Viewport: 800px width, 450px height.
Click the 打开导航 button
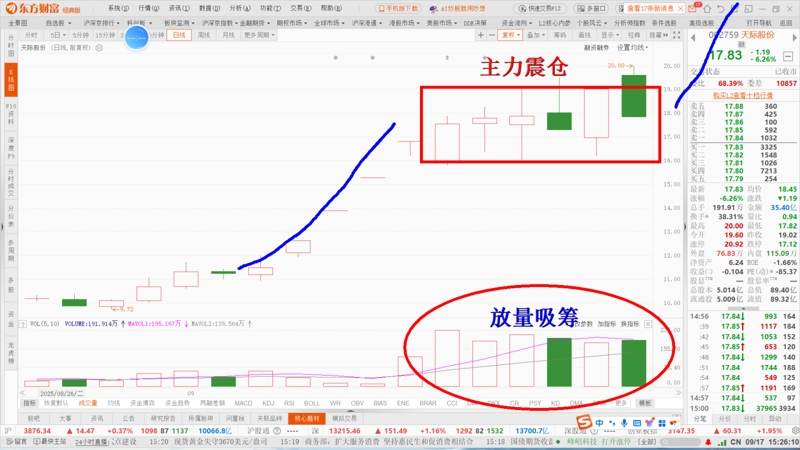759,23
